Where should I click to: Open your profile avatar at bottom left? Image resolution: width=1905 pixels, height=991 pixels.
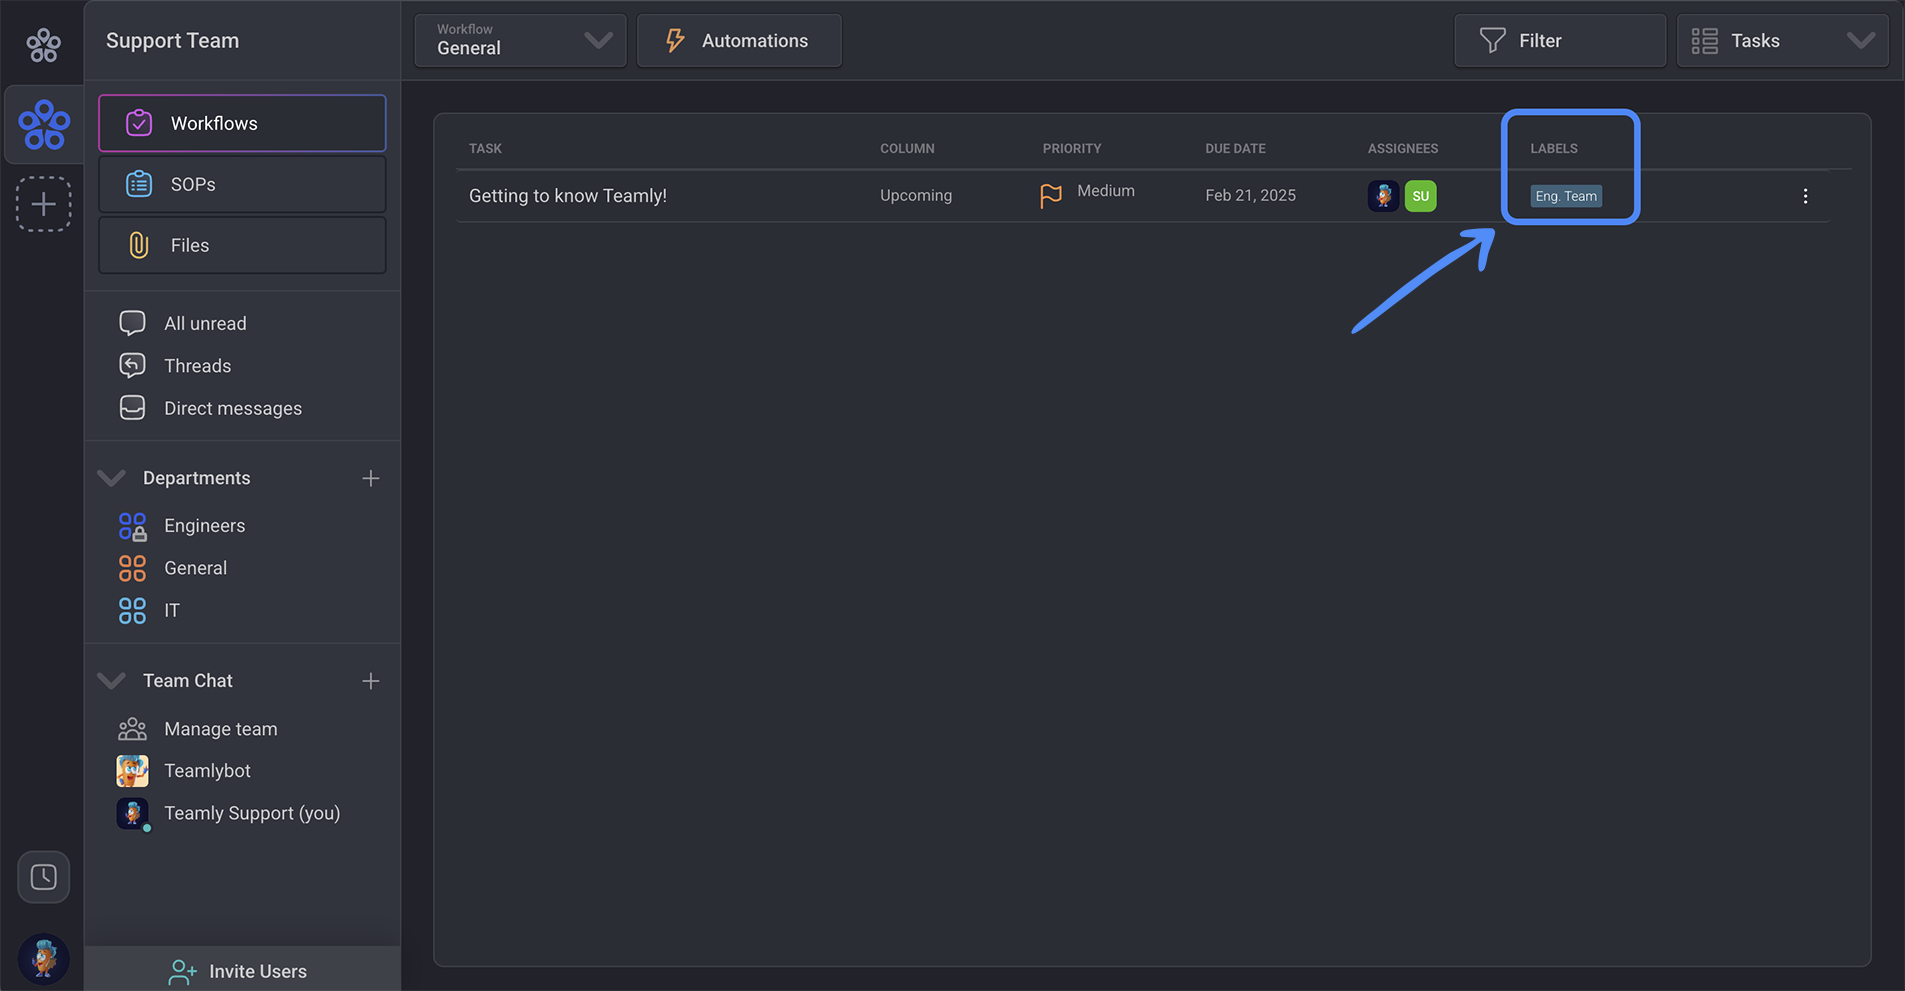43,958
